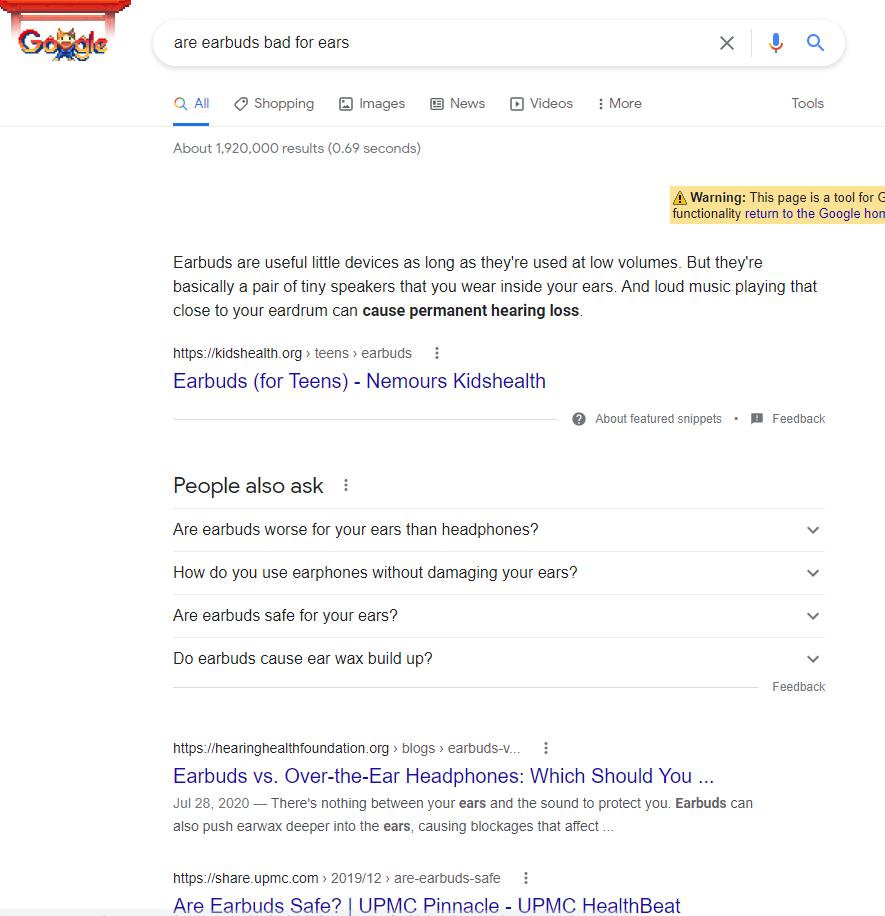Expand 'Do earbuds cause ear wax build up?'
The image size is (885, 916).
click(x=499, y=659)
